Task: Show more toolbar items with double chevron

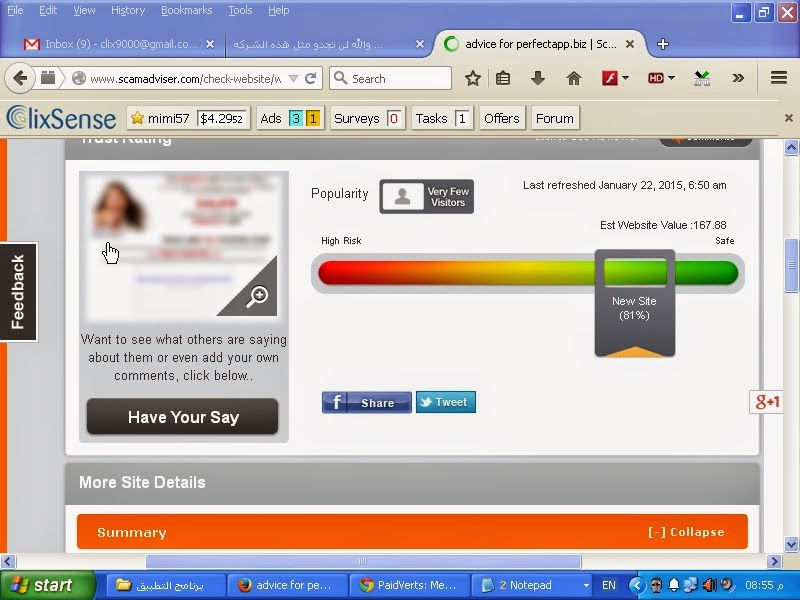Action: 738,79
